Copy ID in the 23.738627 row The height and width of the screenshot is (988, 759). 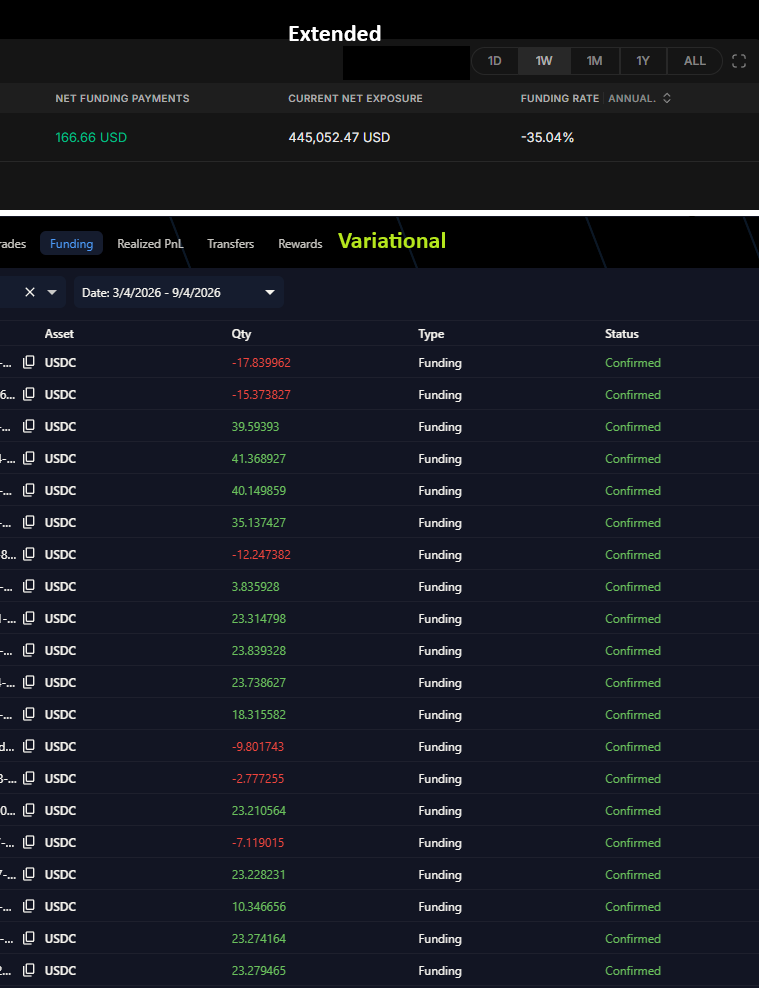pos(28,682)
